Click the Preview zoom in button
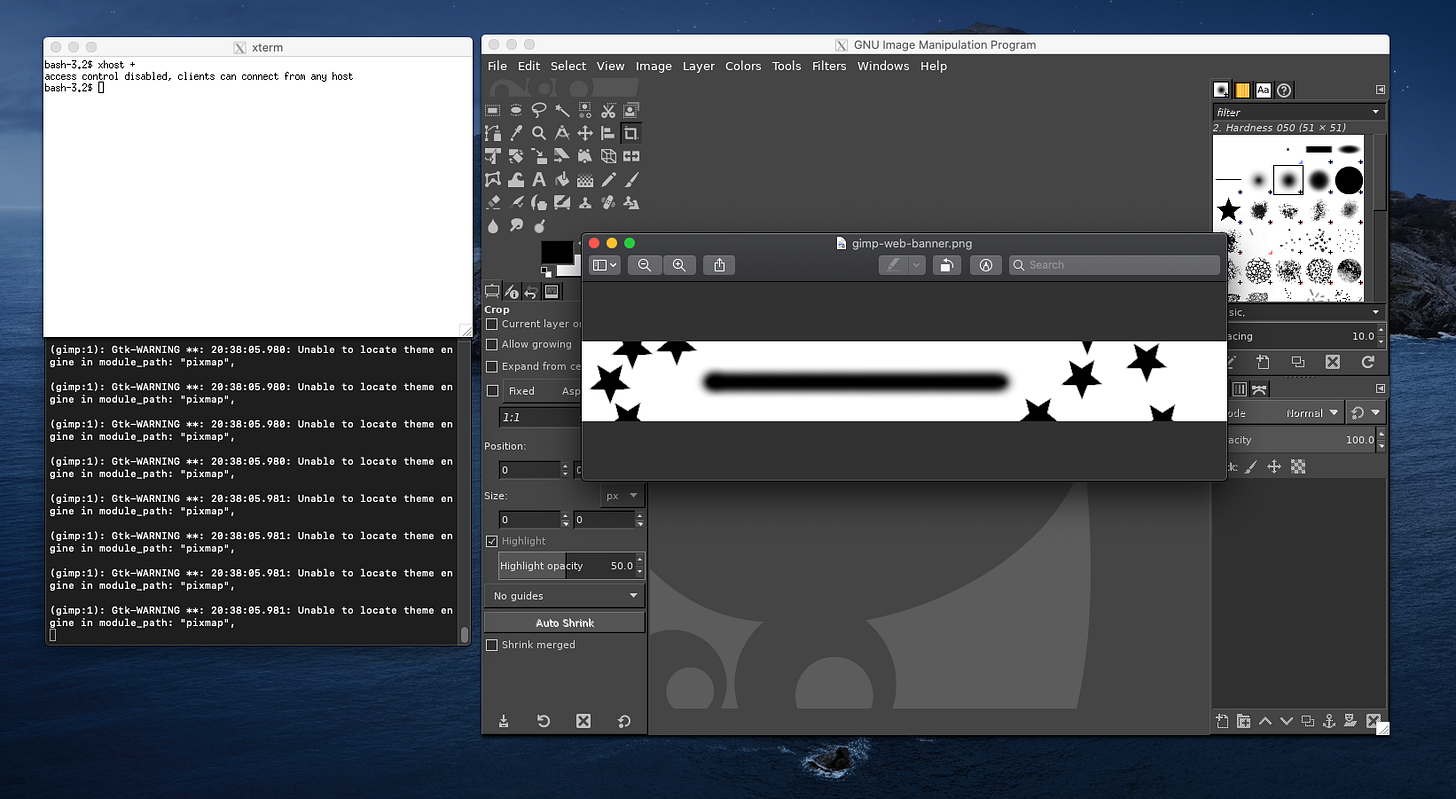This screenshot has height=799, width=1456. (679, 265)
